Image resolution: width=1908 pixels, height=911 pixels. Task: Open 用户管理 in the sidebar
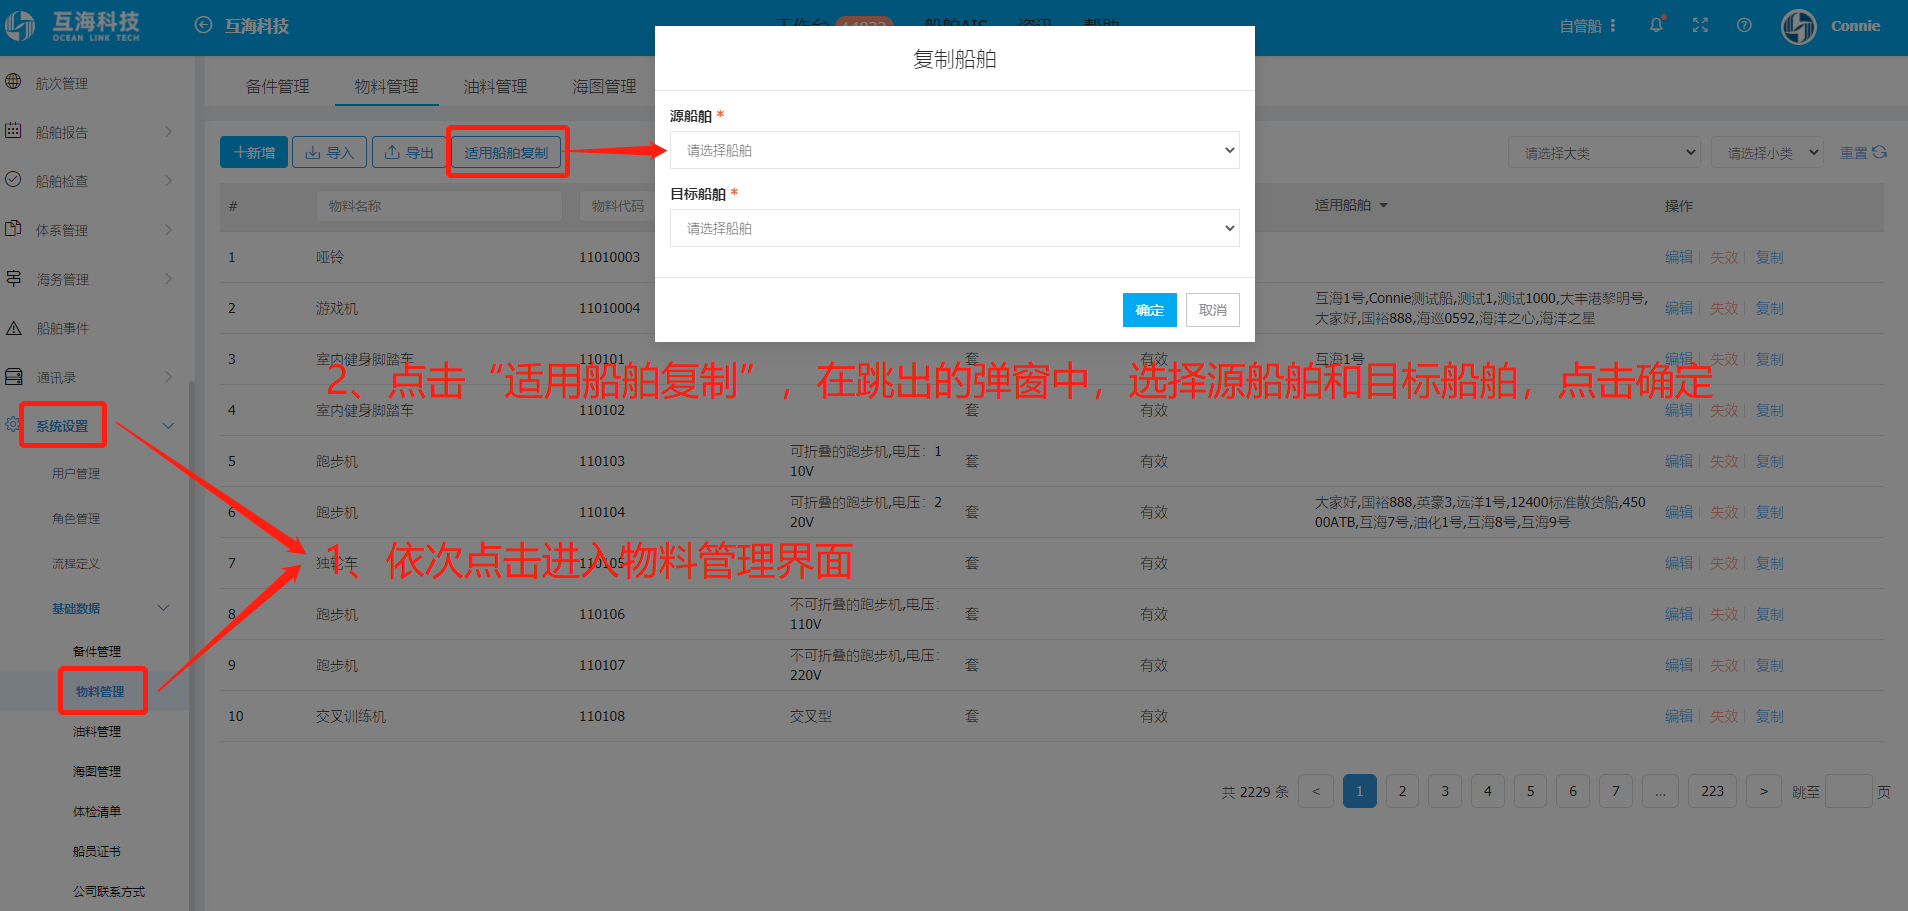coord(76,473)
